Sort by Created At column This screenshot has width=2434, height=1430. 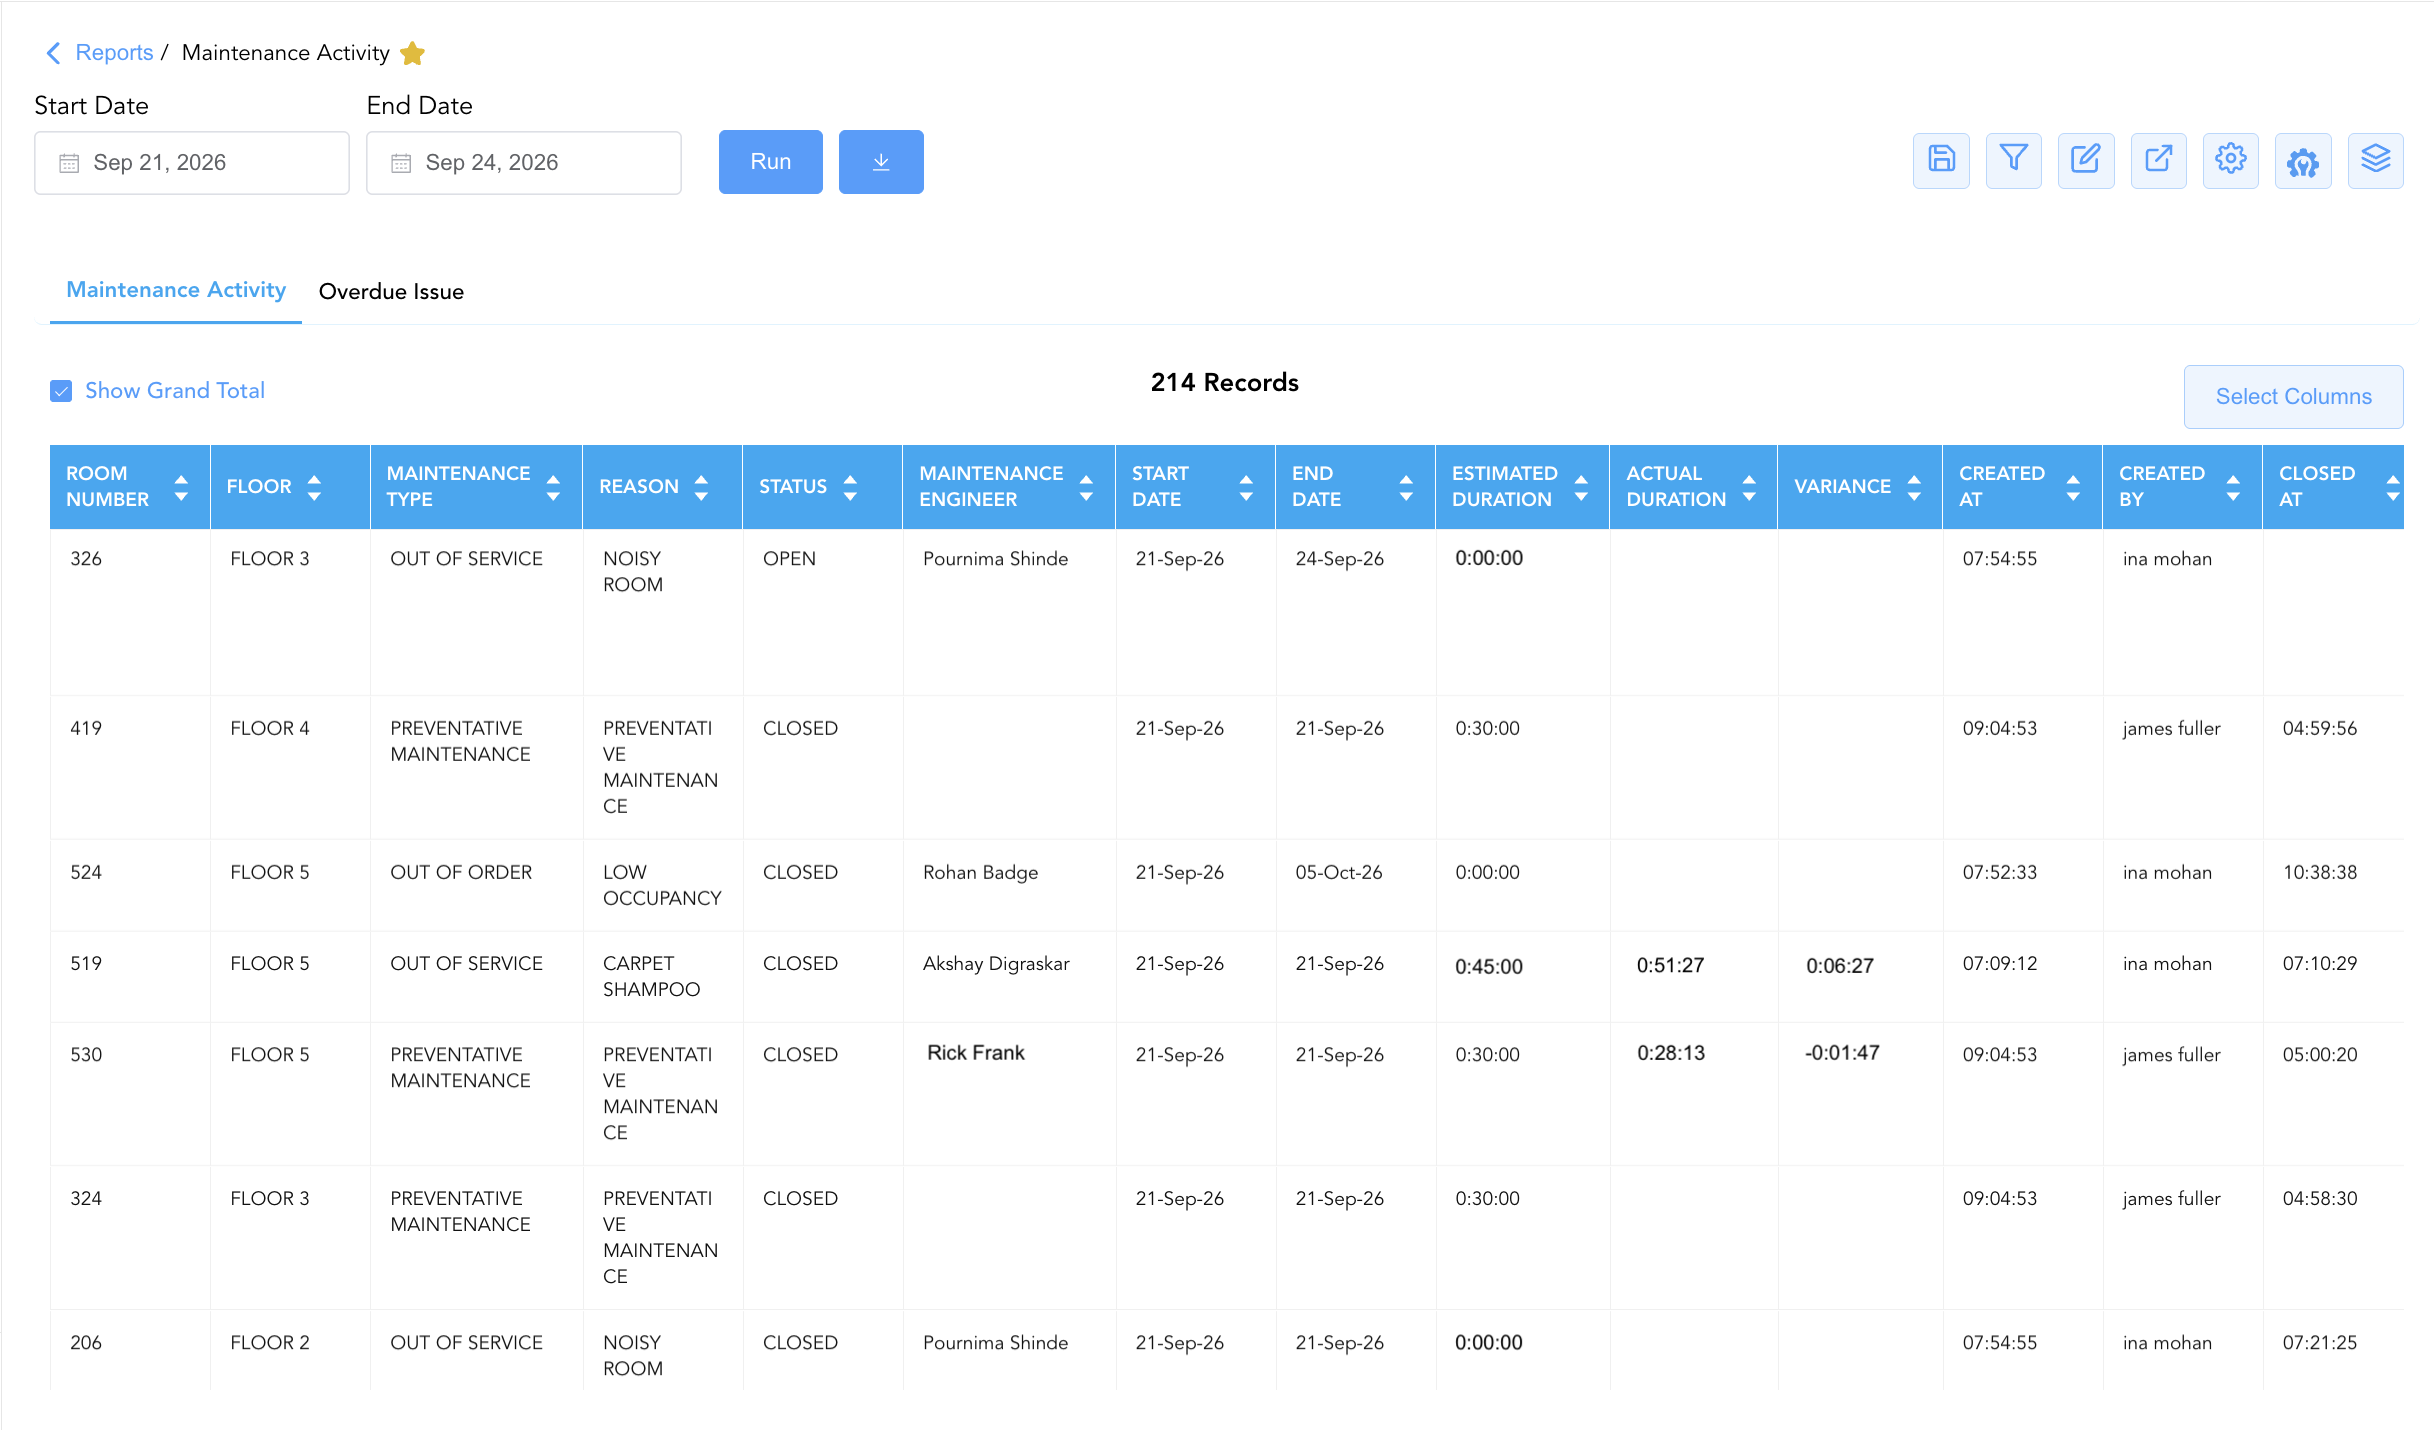pyautogui.click(x=2073, y=487)
